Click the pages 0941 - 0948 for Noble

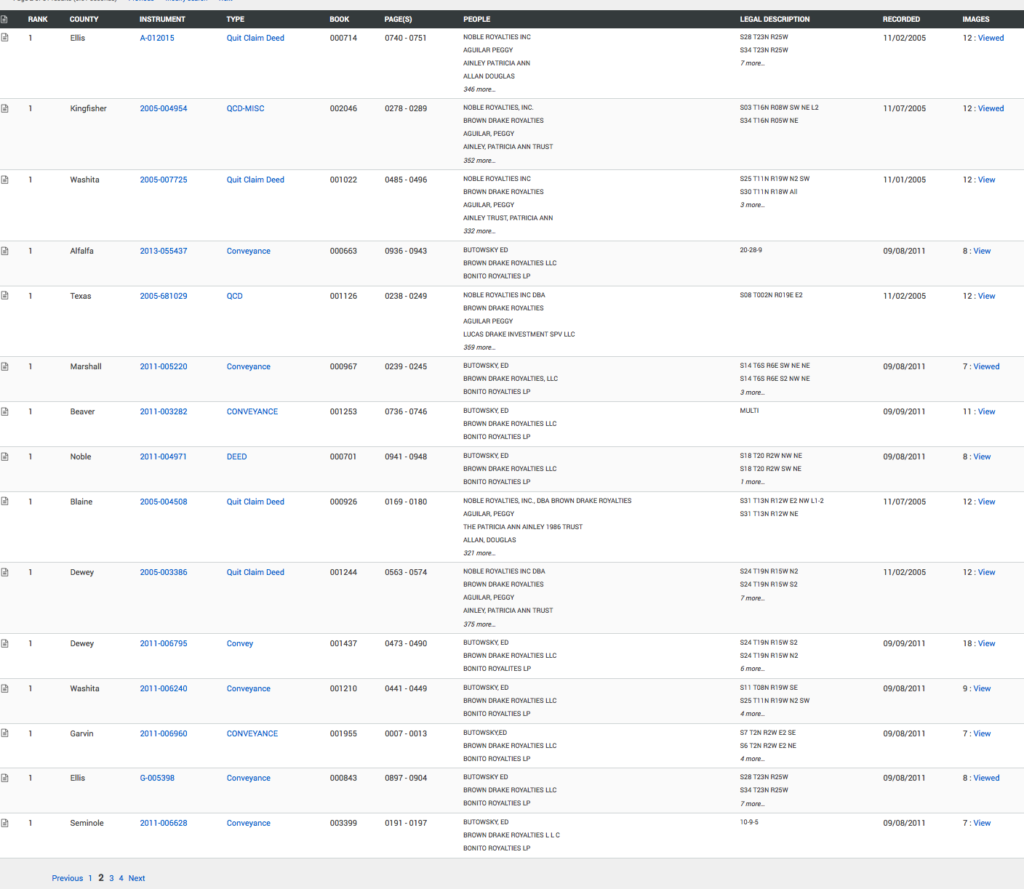coord(406,457)
